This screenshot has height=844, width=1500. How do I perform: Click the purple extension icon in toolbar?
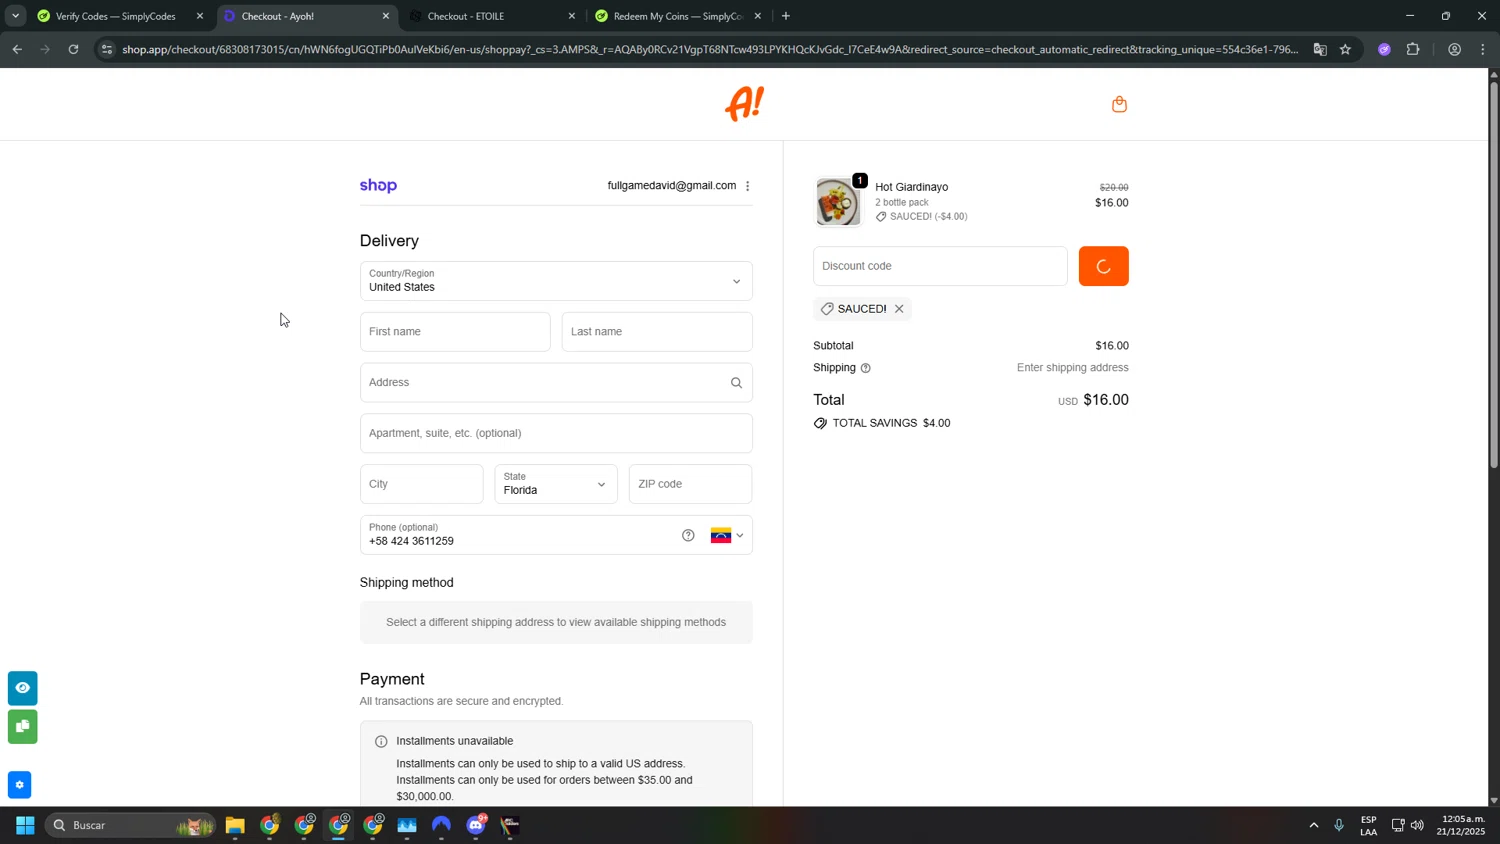click(x=1384, y=49)
